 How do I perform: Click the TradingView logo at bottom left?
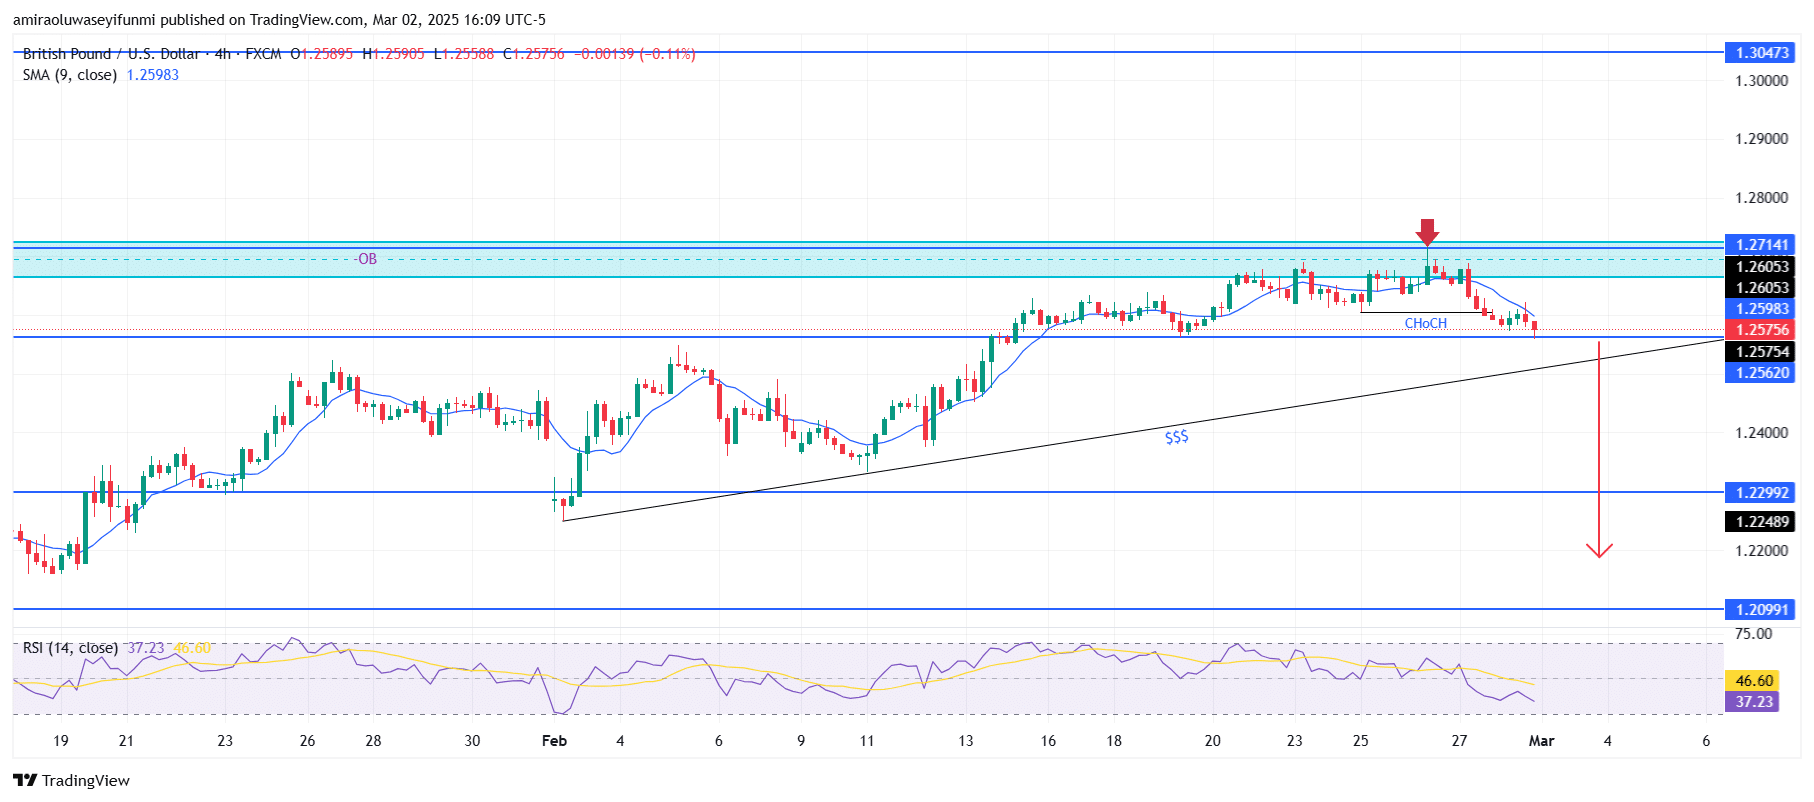(71, 780)
